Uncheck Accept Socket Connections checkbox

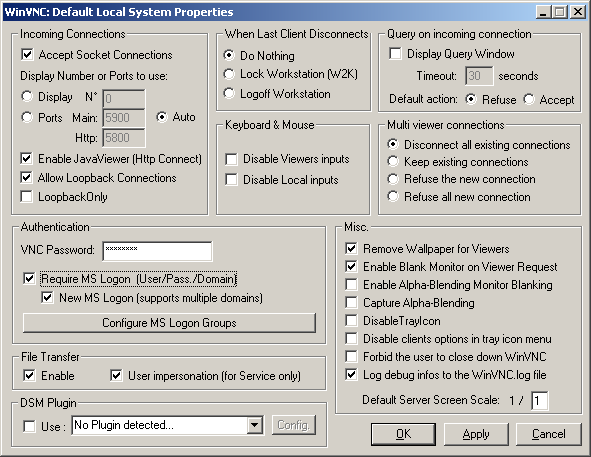coord(27,54)
